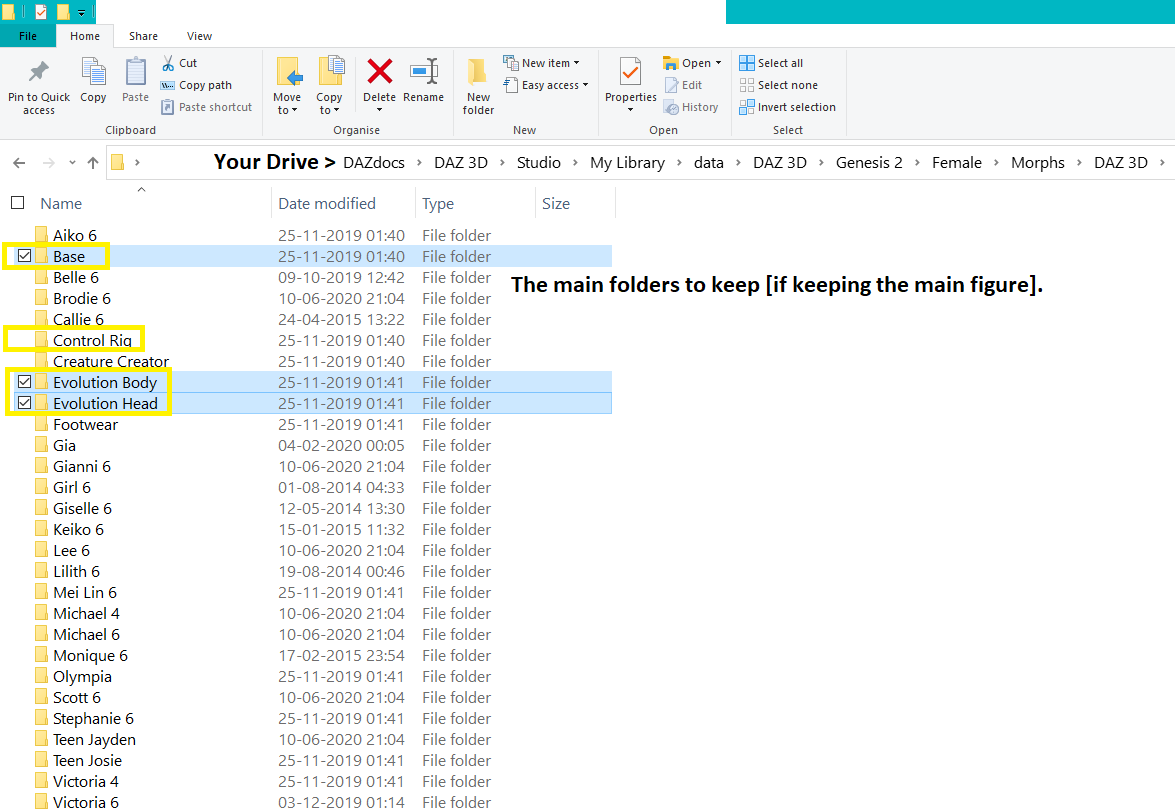Click the address bar folder icon
Image resolution: width=1175 pixels, height=812 pixels.
point(118,163)
